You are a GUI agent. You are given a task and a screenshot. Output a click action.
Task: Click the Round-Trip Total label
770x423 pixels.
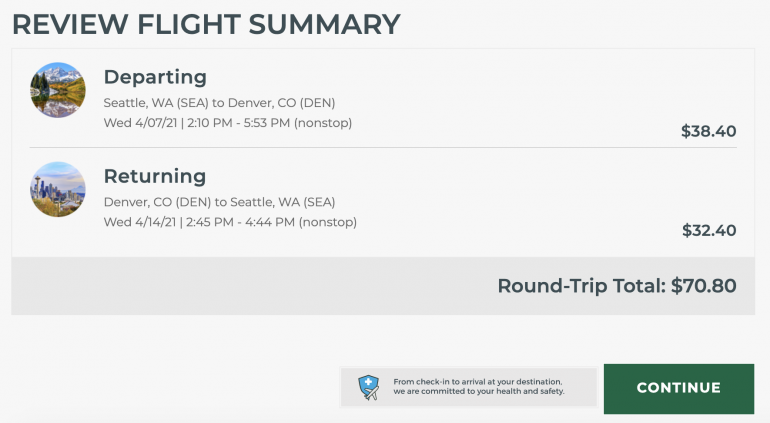point(580,286)
